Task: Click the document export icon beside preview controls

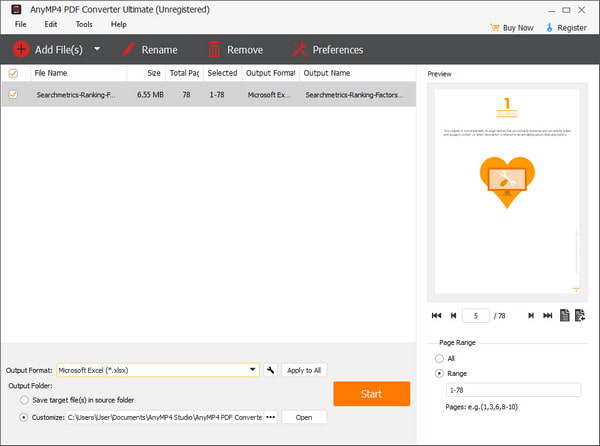Action: click(x=580, y=315)
